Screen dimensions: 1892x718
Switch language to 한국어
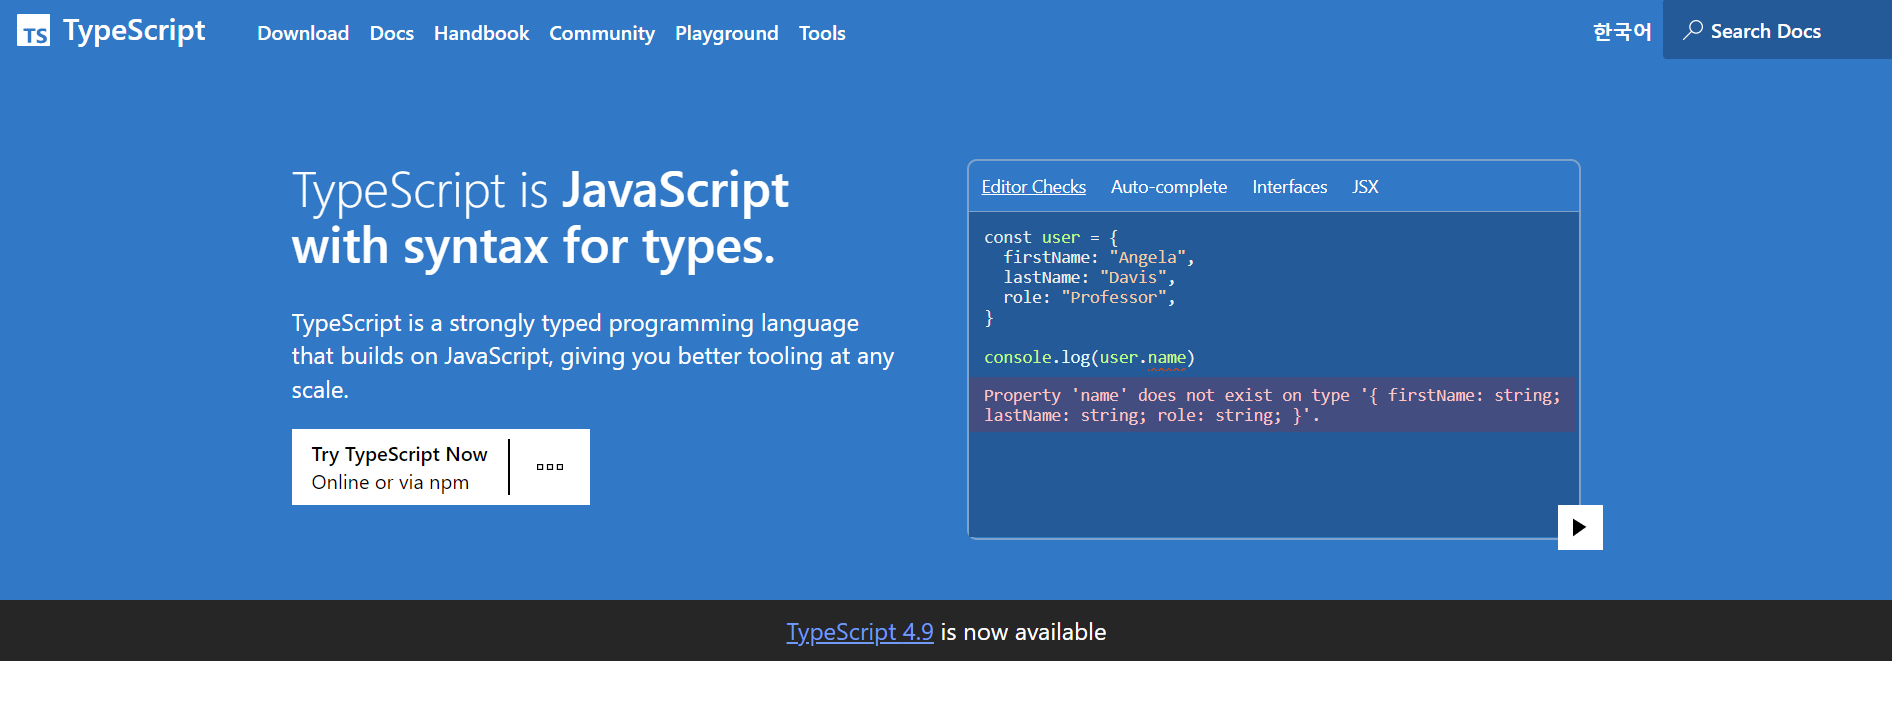[1622, 32]
